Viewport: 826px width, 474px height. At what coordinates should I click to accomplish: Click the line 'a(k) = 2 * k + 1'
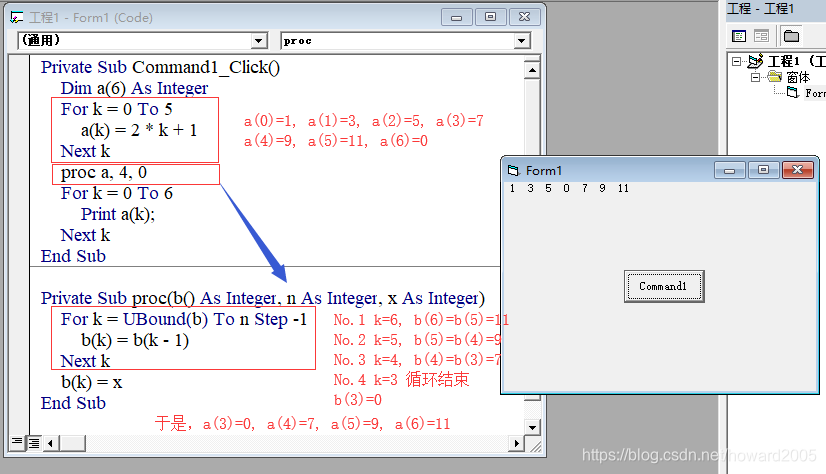click(139, 130)
